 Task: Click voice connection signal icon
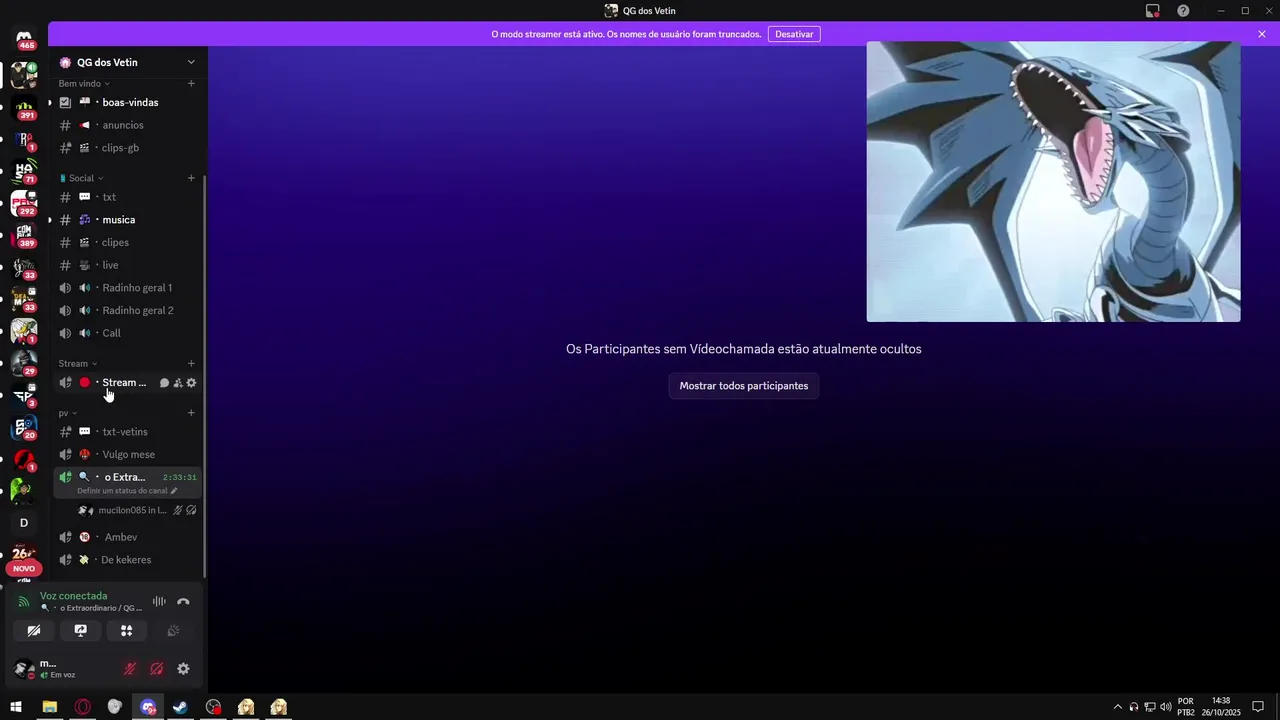pyautogui.click(x=24, y=602)
